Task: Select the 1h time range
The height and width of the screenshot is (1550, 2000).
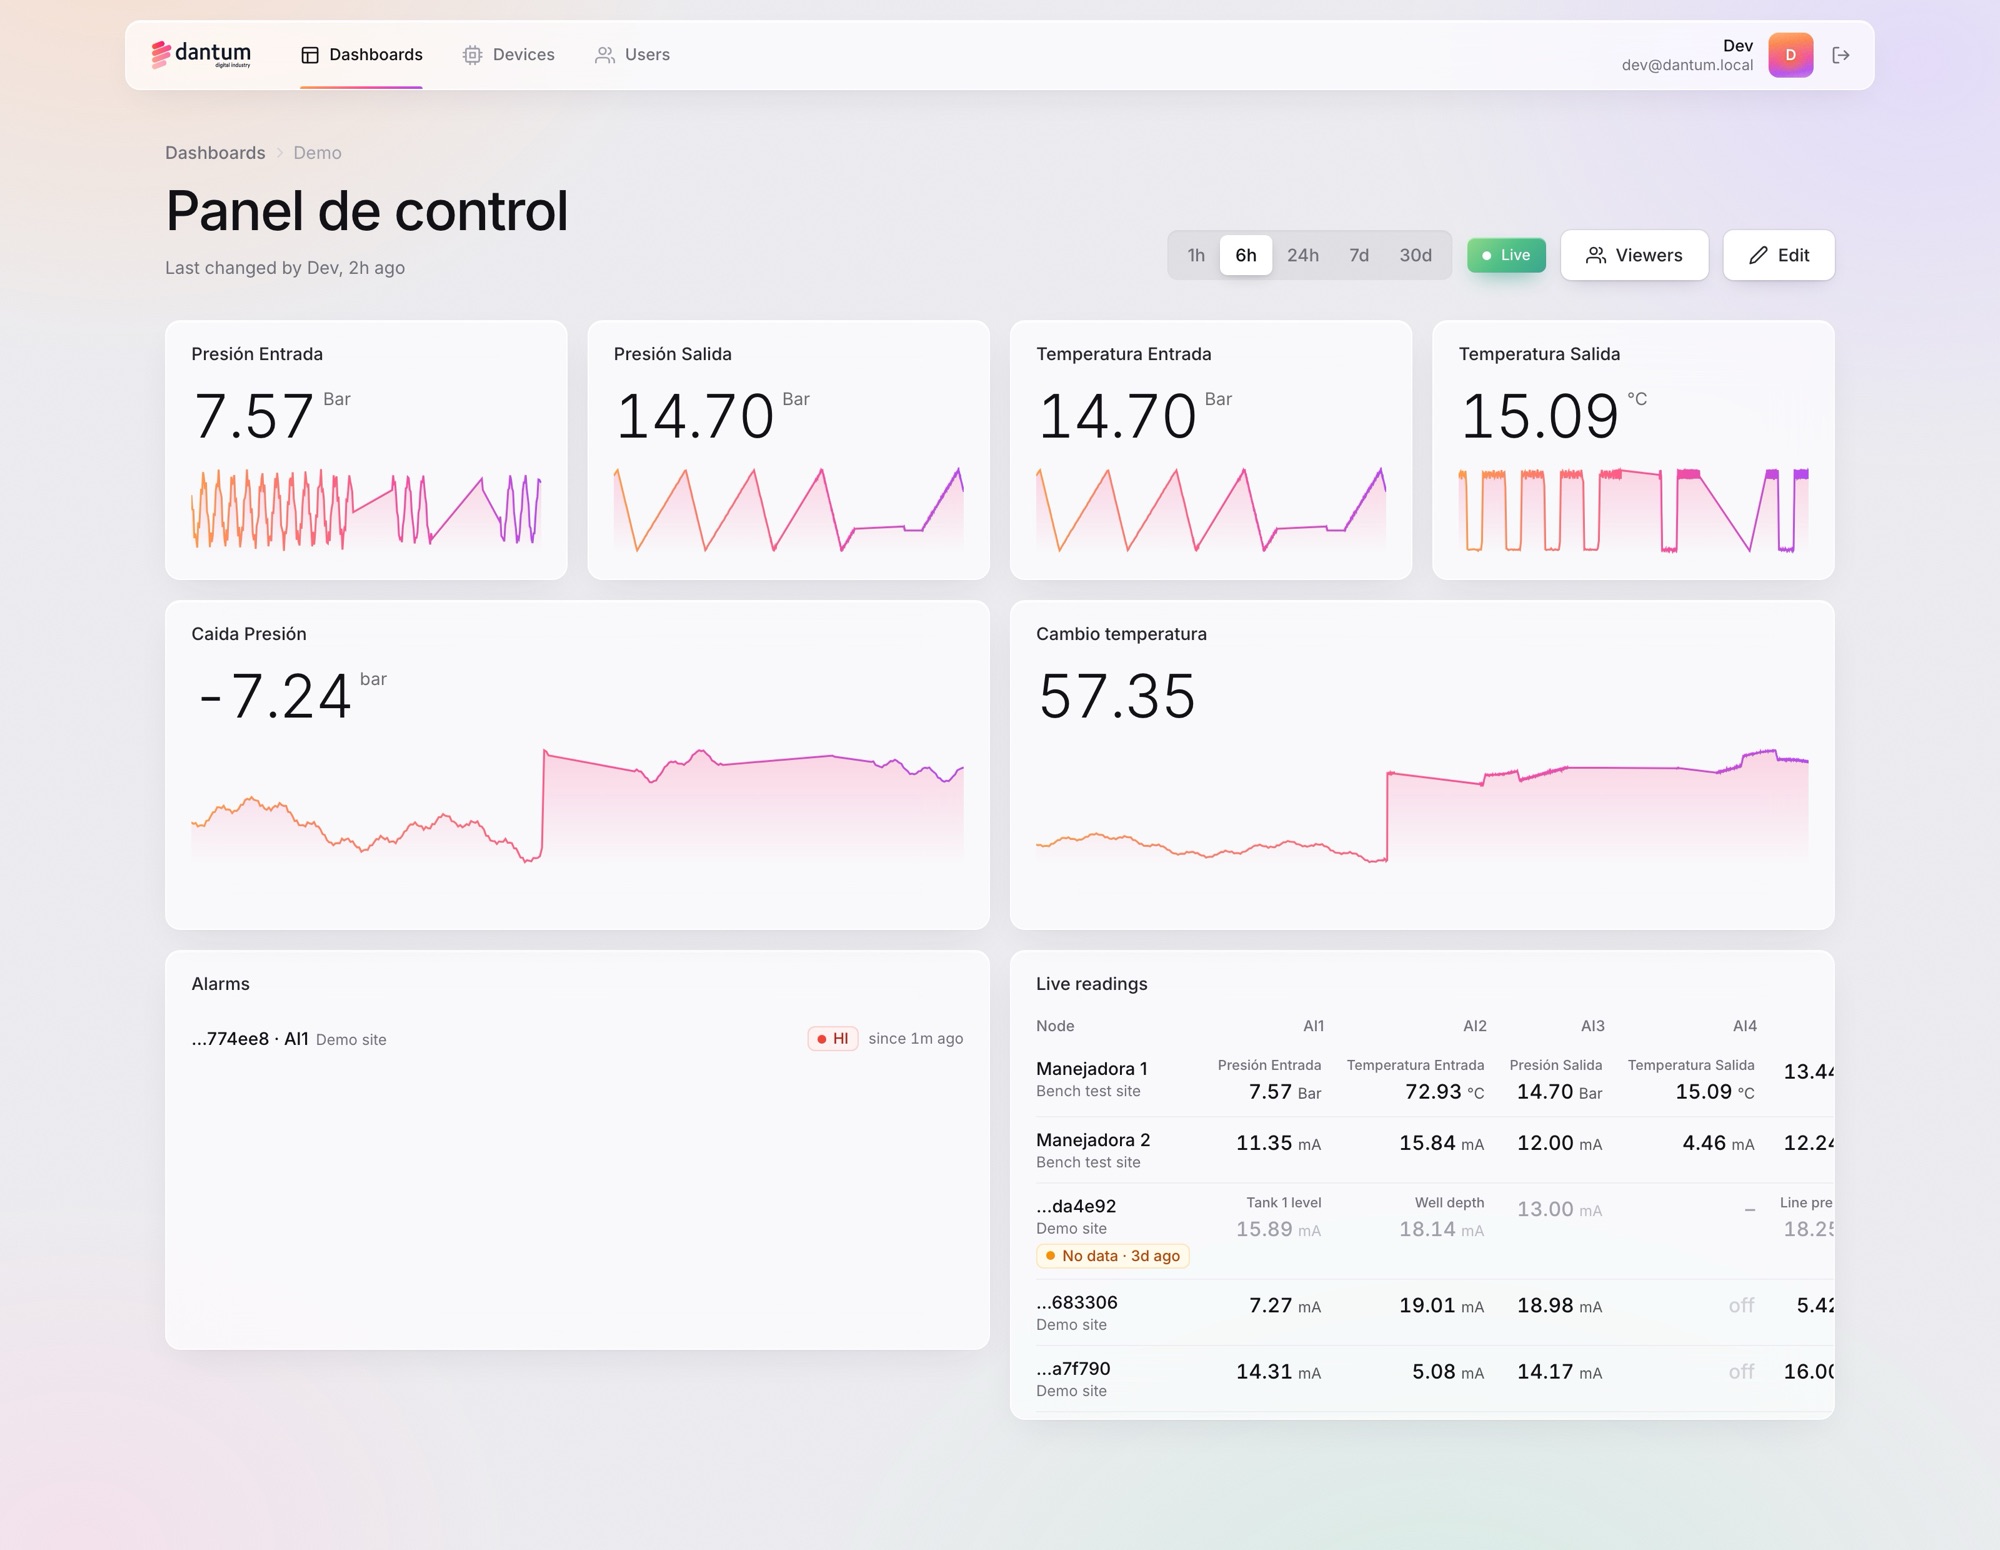Action: click(1196, 255)
